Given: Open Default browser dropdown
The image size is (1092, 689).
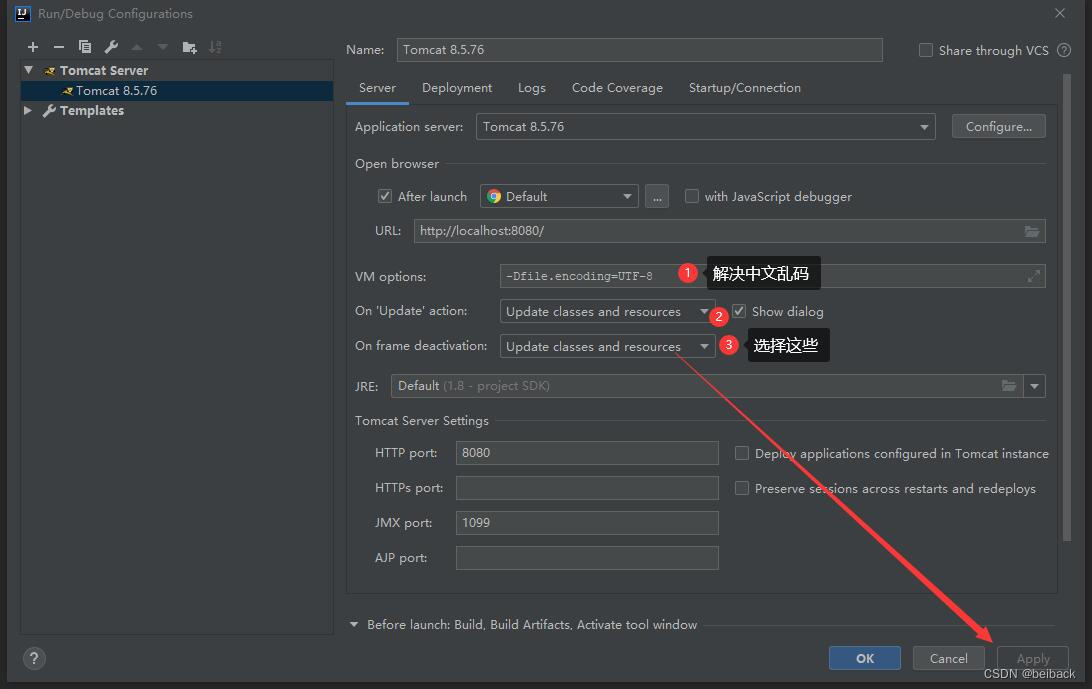Looking at the screenshot, I should pyautogui.click(x=559, y=196).
